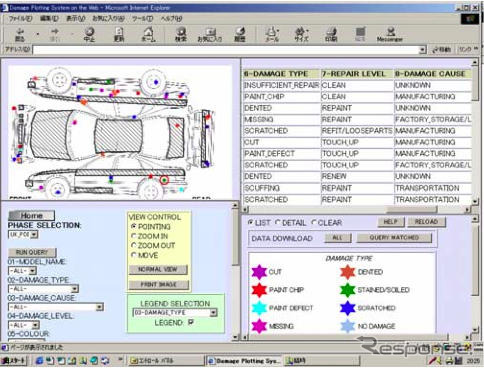Screen dimensions: 484x368
Task: Click the 6-DAMAGE TYPE column header
Action: pos(281,74)
